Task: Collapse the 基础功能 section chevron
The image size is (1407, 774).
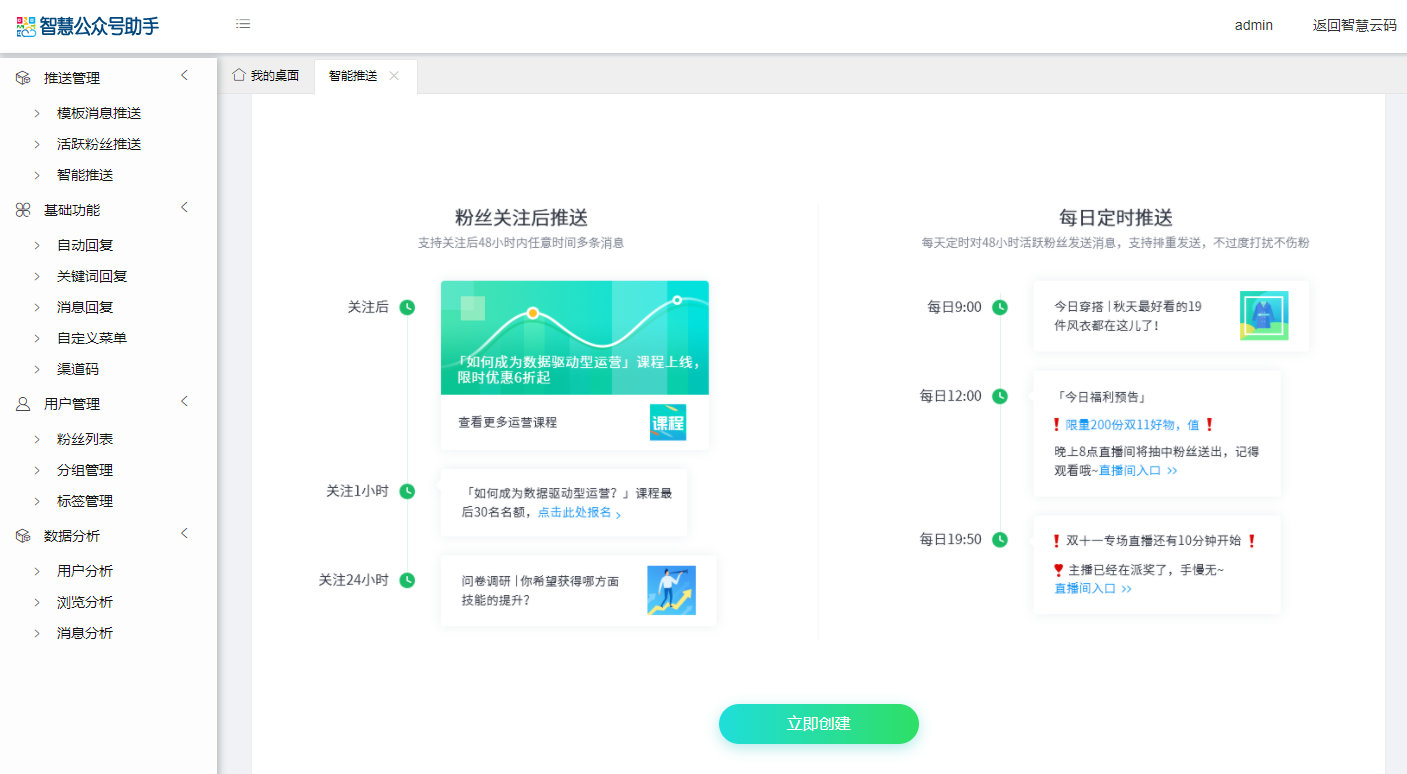Action: pyautogui.click(x=184, y=208)
